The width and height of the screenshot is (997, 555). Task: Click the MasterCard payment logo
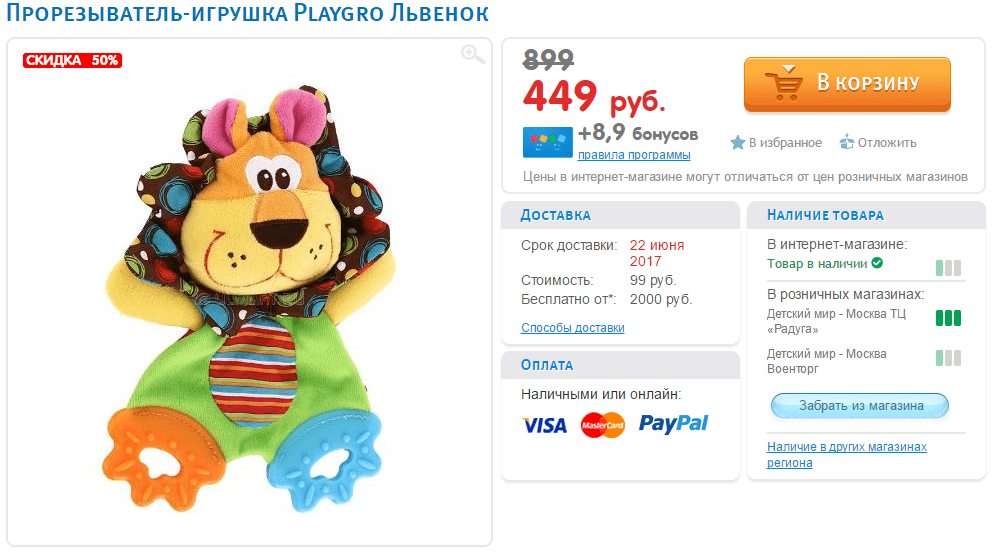602,425
